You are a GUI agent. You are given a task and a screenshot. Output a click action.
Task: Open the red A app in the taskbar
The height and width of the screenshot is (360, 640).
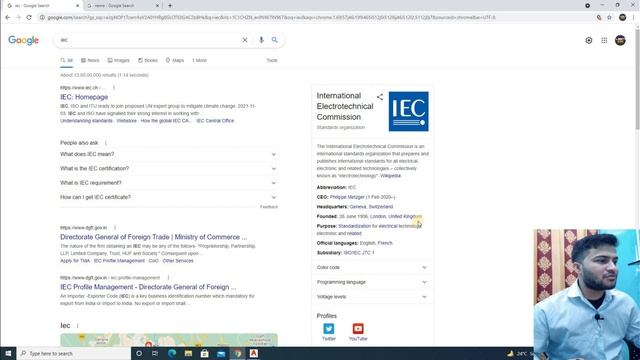point(253,353)
